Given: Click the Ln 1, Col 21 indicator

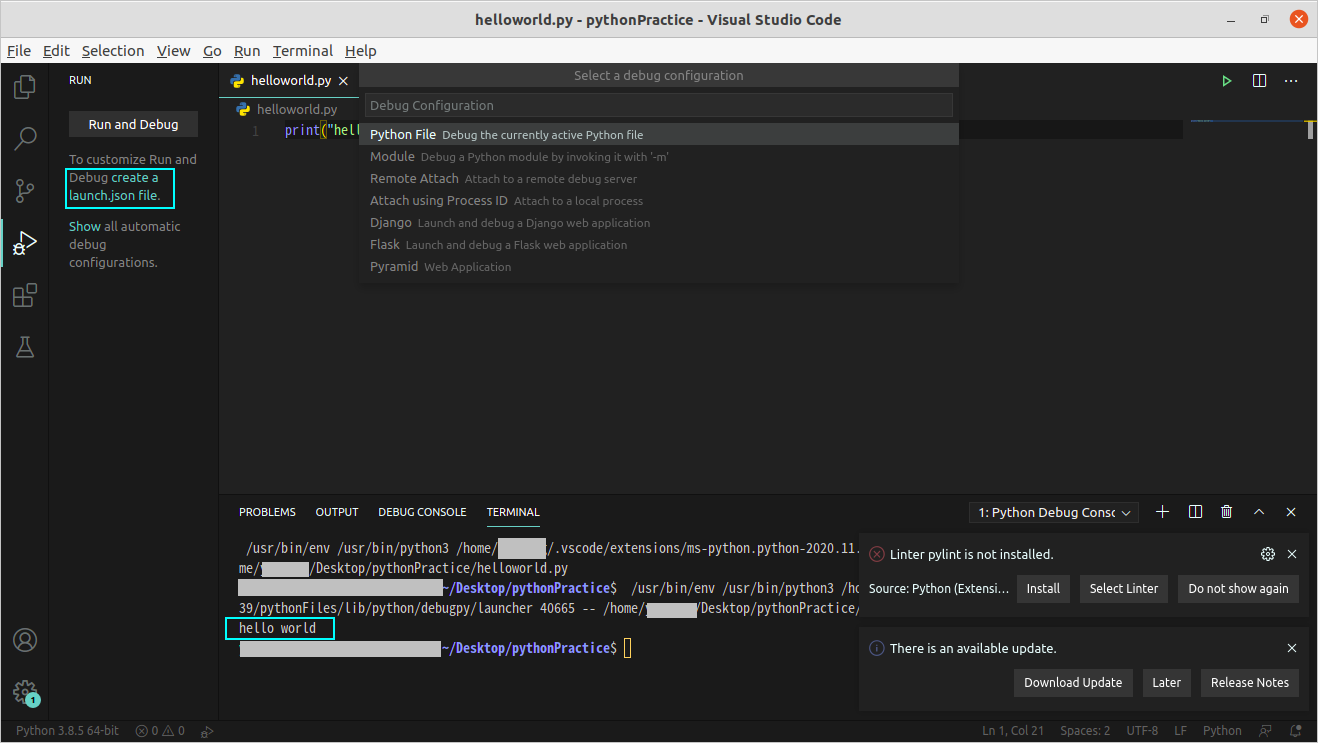Looking at the screenshot, I should click(1013, 731).
